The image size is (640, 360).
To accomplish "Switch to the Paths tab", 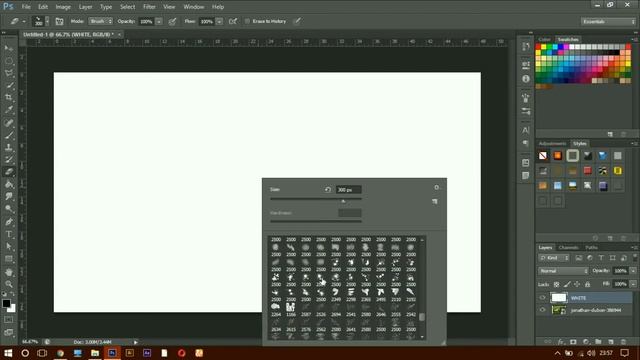I will [591, 247].
